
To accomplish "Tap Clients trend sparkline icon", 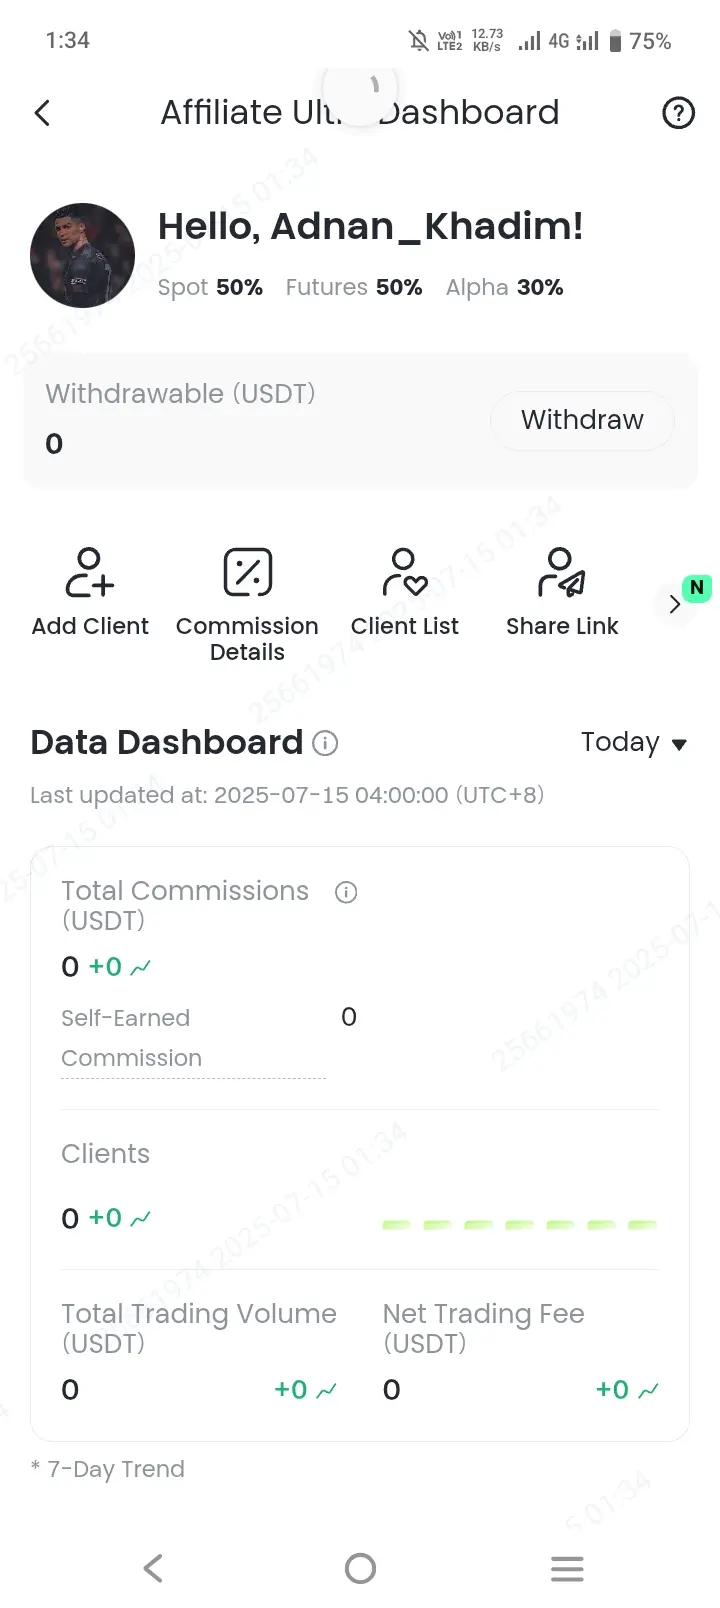I will coord(141,1218).
